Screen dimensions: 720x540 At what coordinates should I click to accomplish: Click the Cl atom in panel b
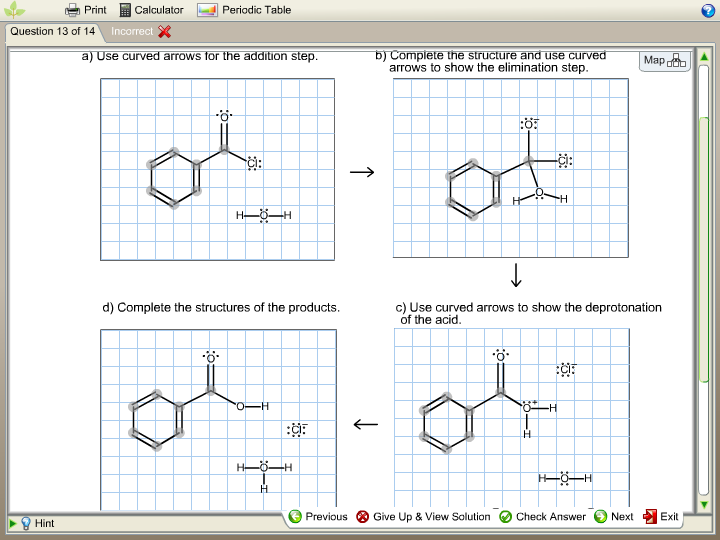(565, 161)
